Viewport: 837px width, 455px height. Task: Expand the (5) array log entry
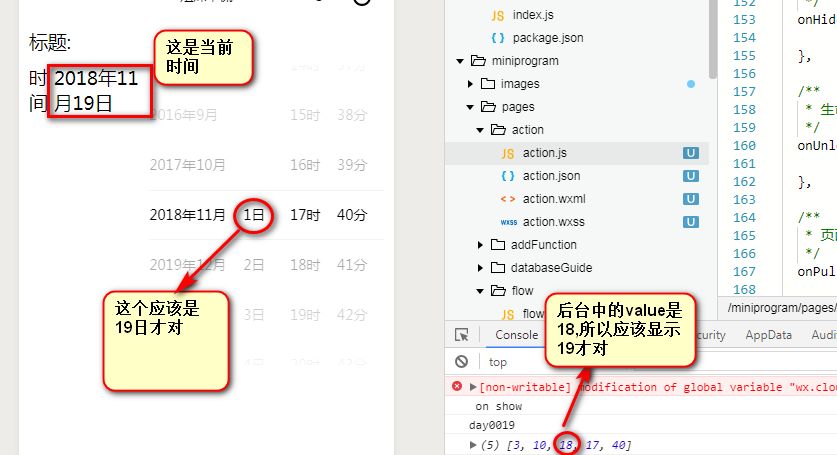473,444
